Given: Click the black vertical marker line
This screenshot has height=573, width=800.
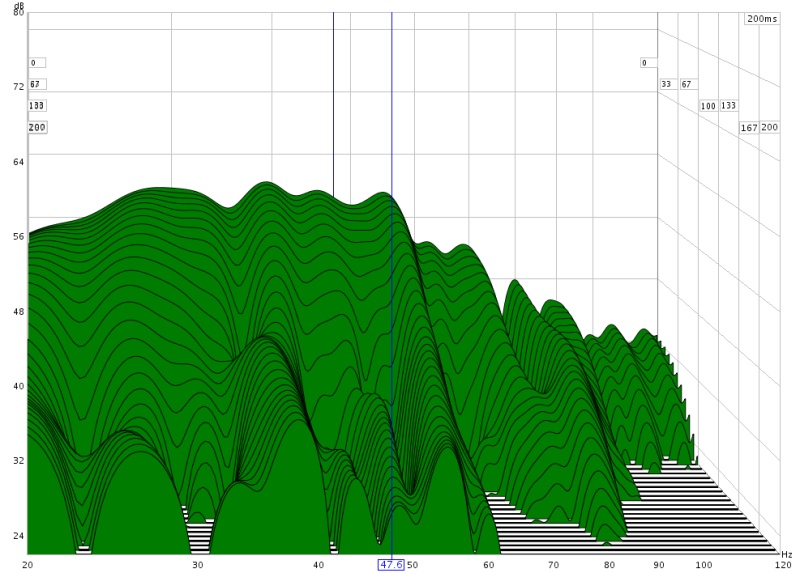Looking at the screenshot, I should click(333, 100).
